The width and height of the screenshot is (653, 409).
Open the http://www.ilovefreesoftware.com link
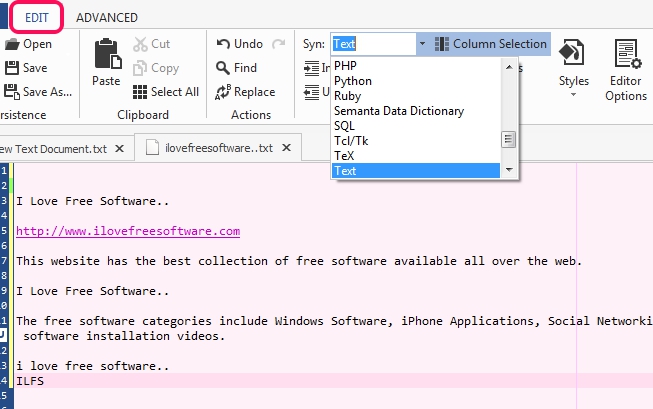click(128, 231)
